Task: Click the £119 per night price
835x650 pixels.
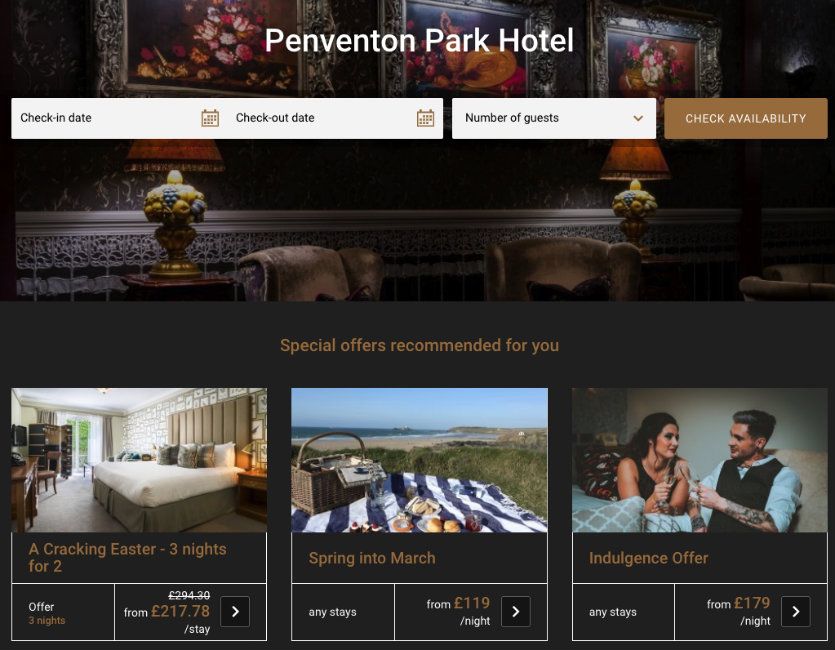Action: click(471, 603)
